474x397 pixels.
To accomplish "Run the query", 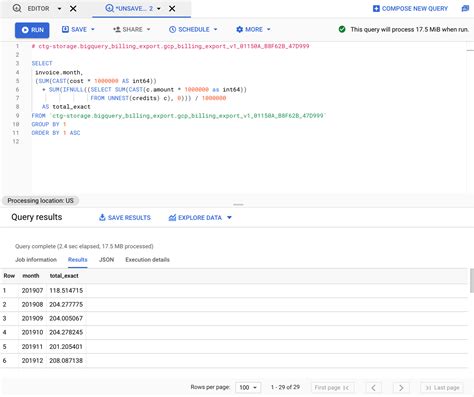I will click(32, 30).
